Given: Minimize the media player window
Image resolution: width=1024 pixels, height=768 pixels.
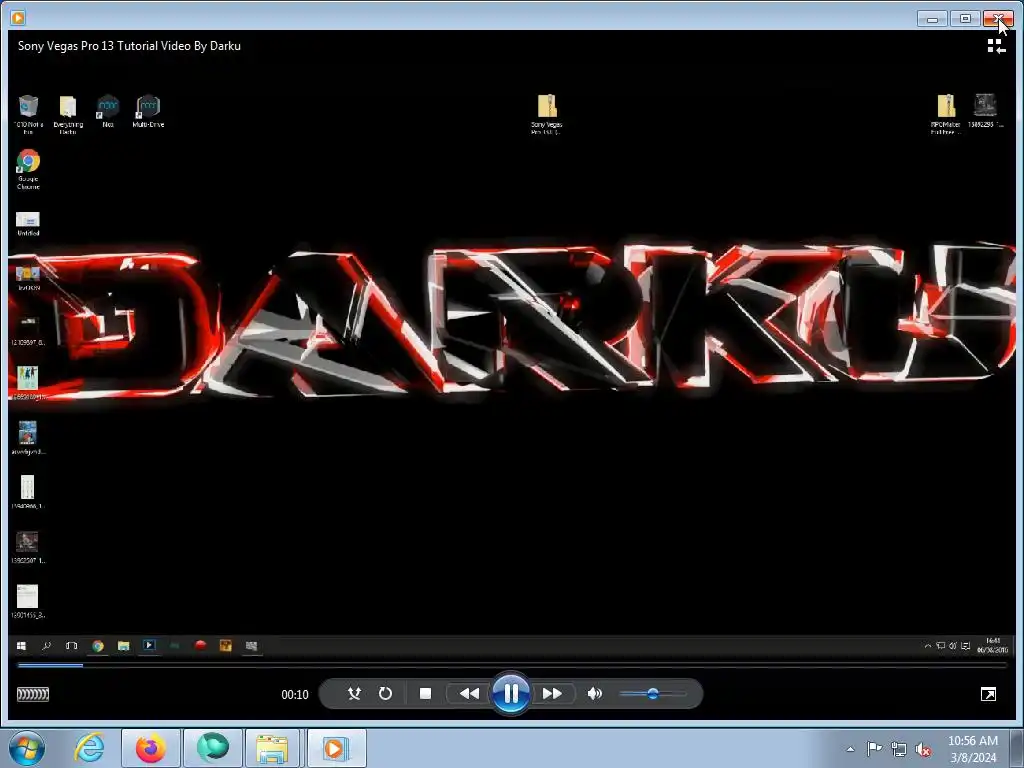Looking at the screenshot, I should pyautogui.click(x=932, y=18).
